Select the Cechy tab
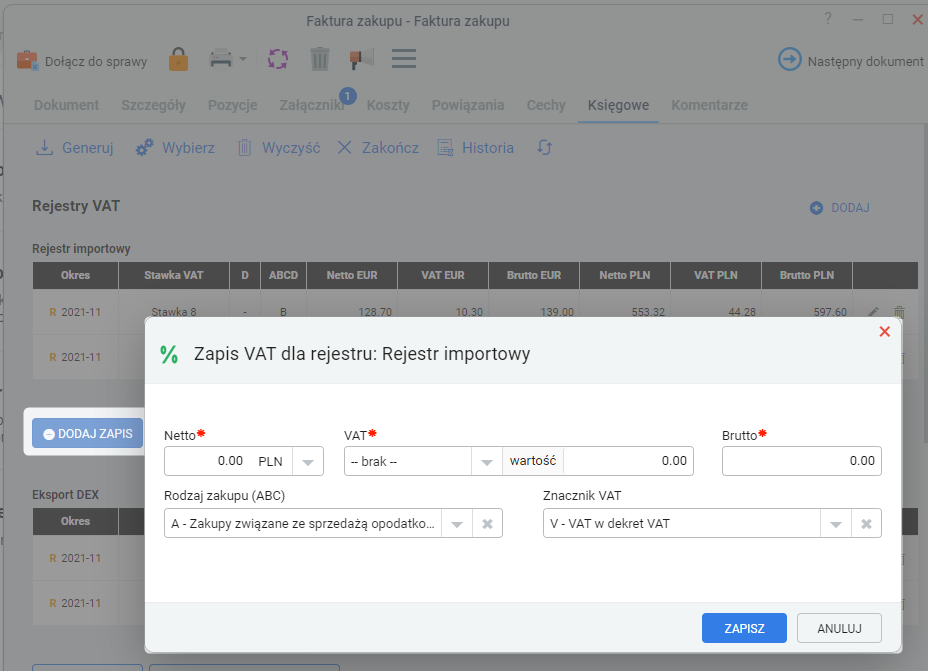The height and width of the screenshot is (671, 928). [x=546, y=105]
